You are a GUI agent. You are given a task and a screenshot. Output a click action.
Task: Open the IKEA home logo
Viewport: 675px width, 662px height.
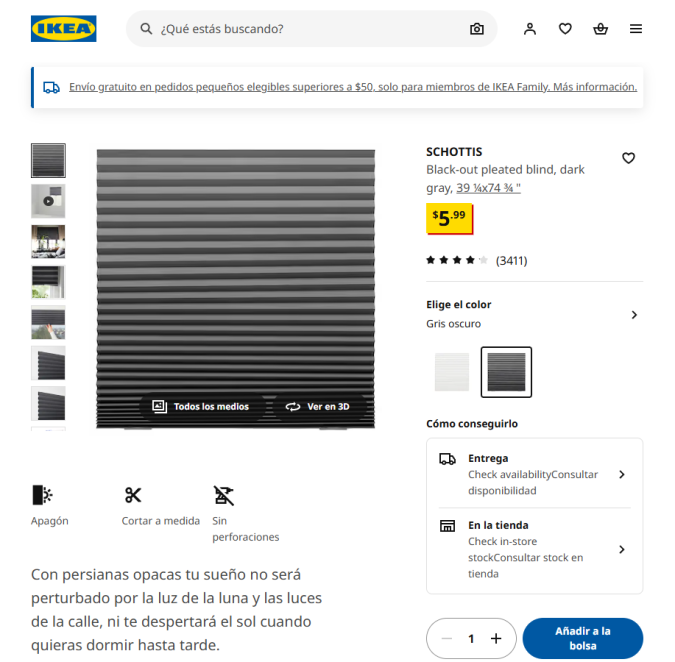(x=64, y=28)
